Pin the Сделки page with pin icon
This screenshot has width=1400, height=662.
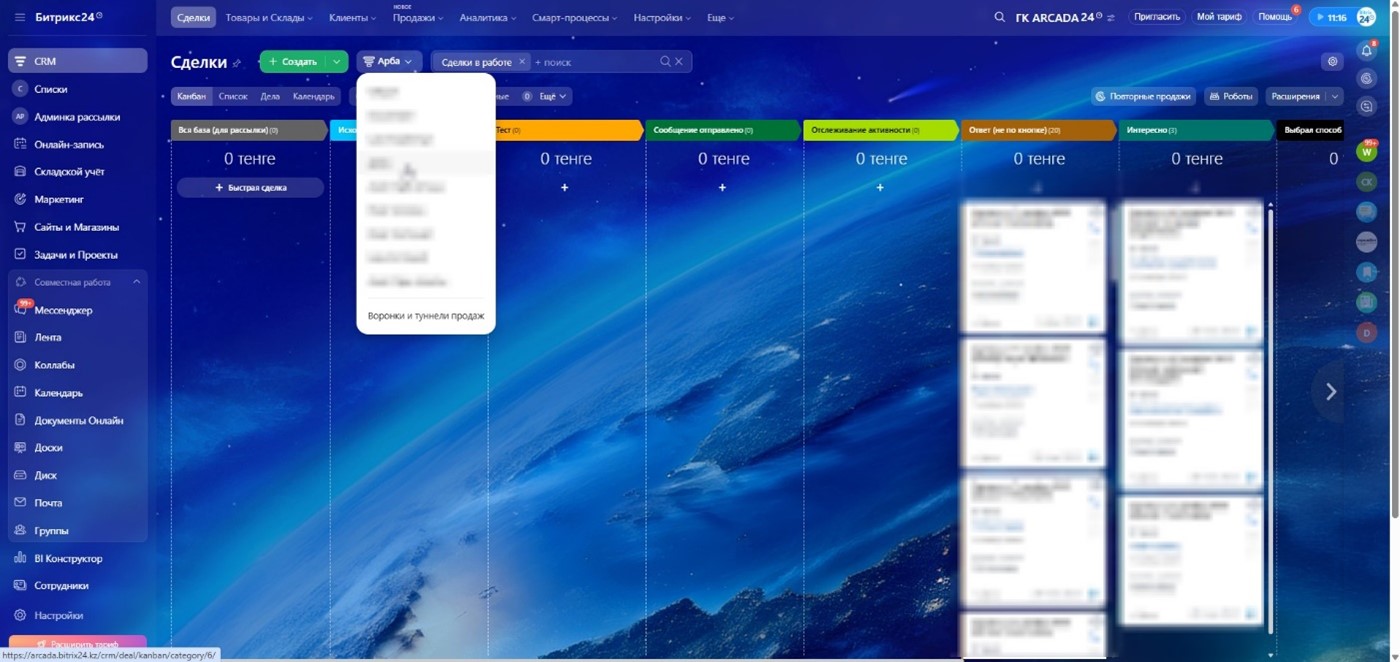click(237, 63)
